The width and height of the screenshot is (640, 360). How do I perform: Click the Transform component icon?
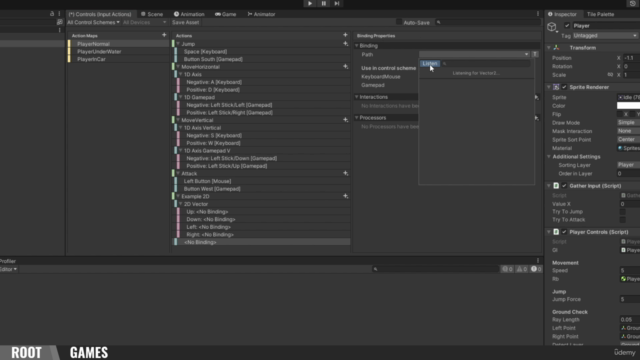pyautogui.click(x=556, y=48)
